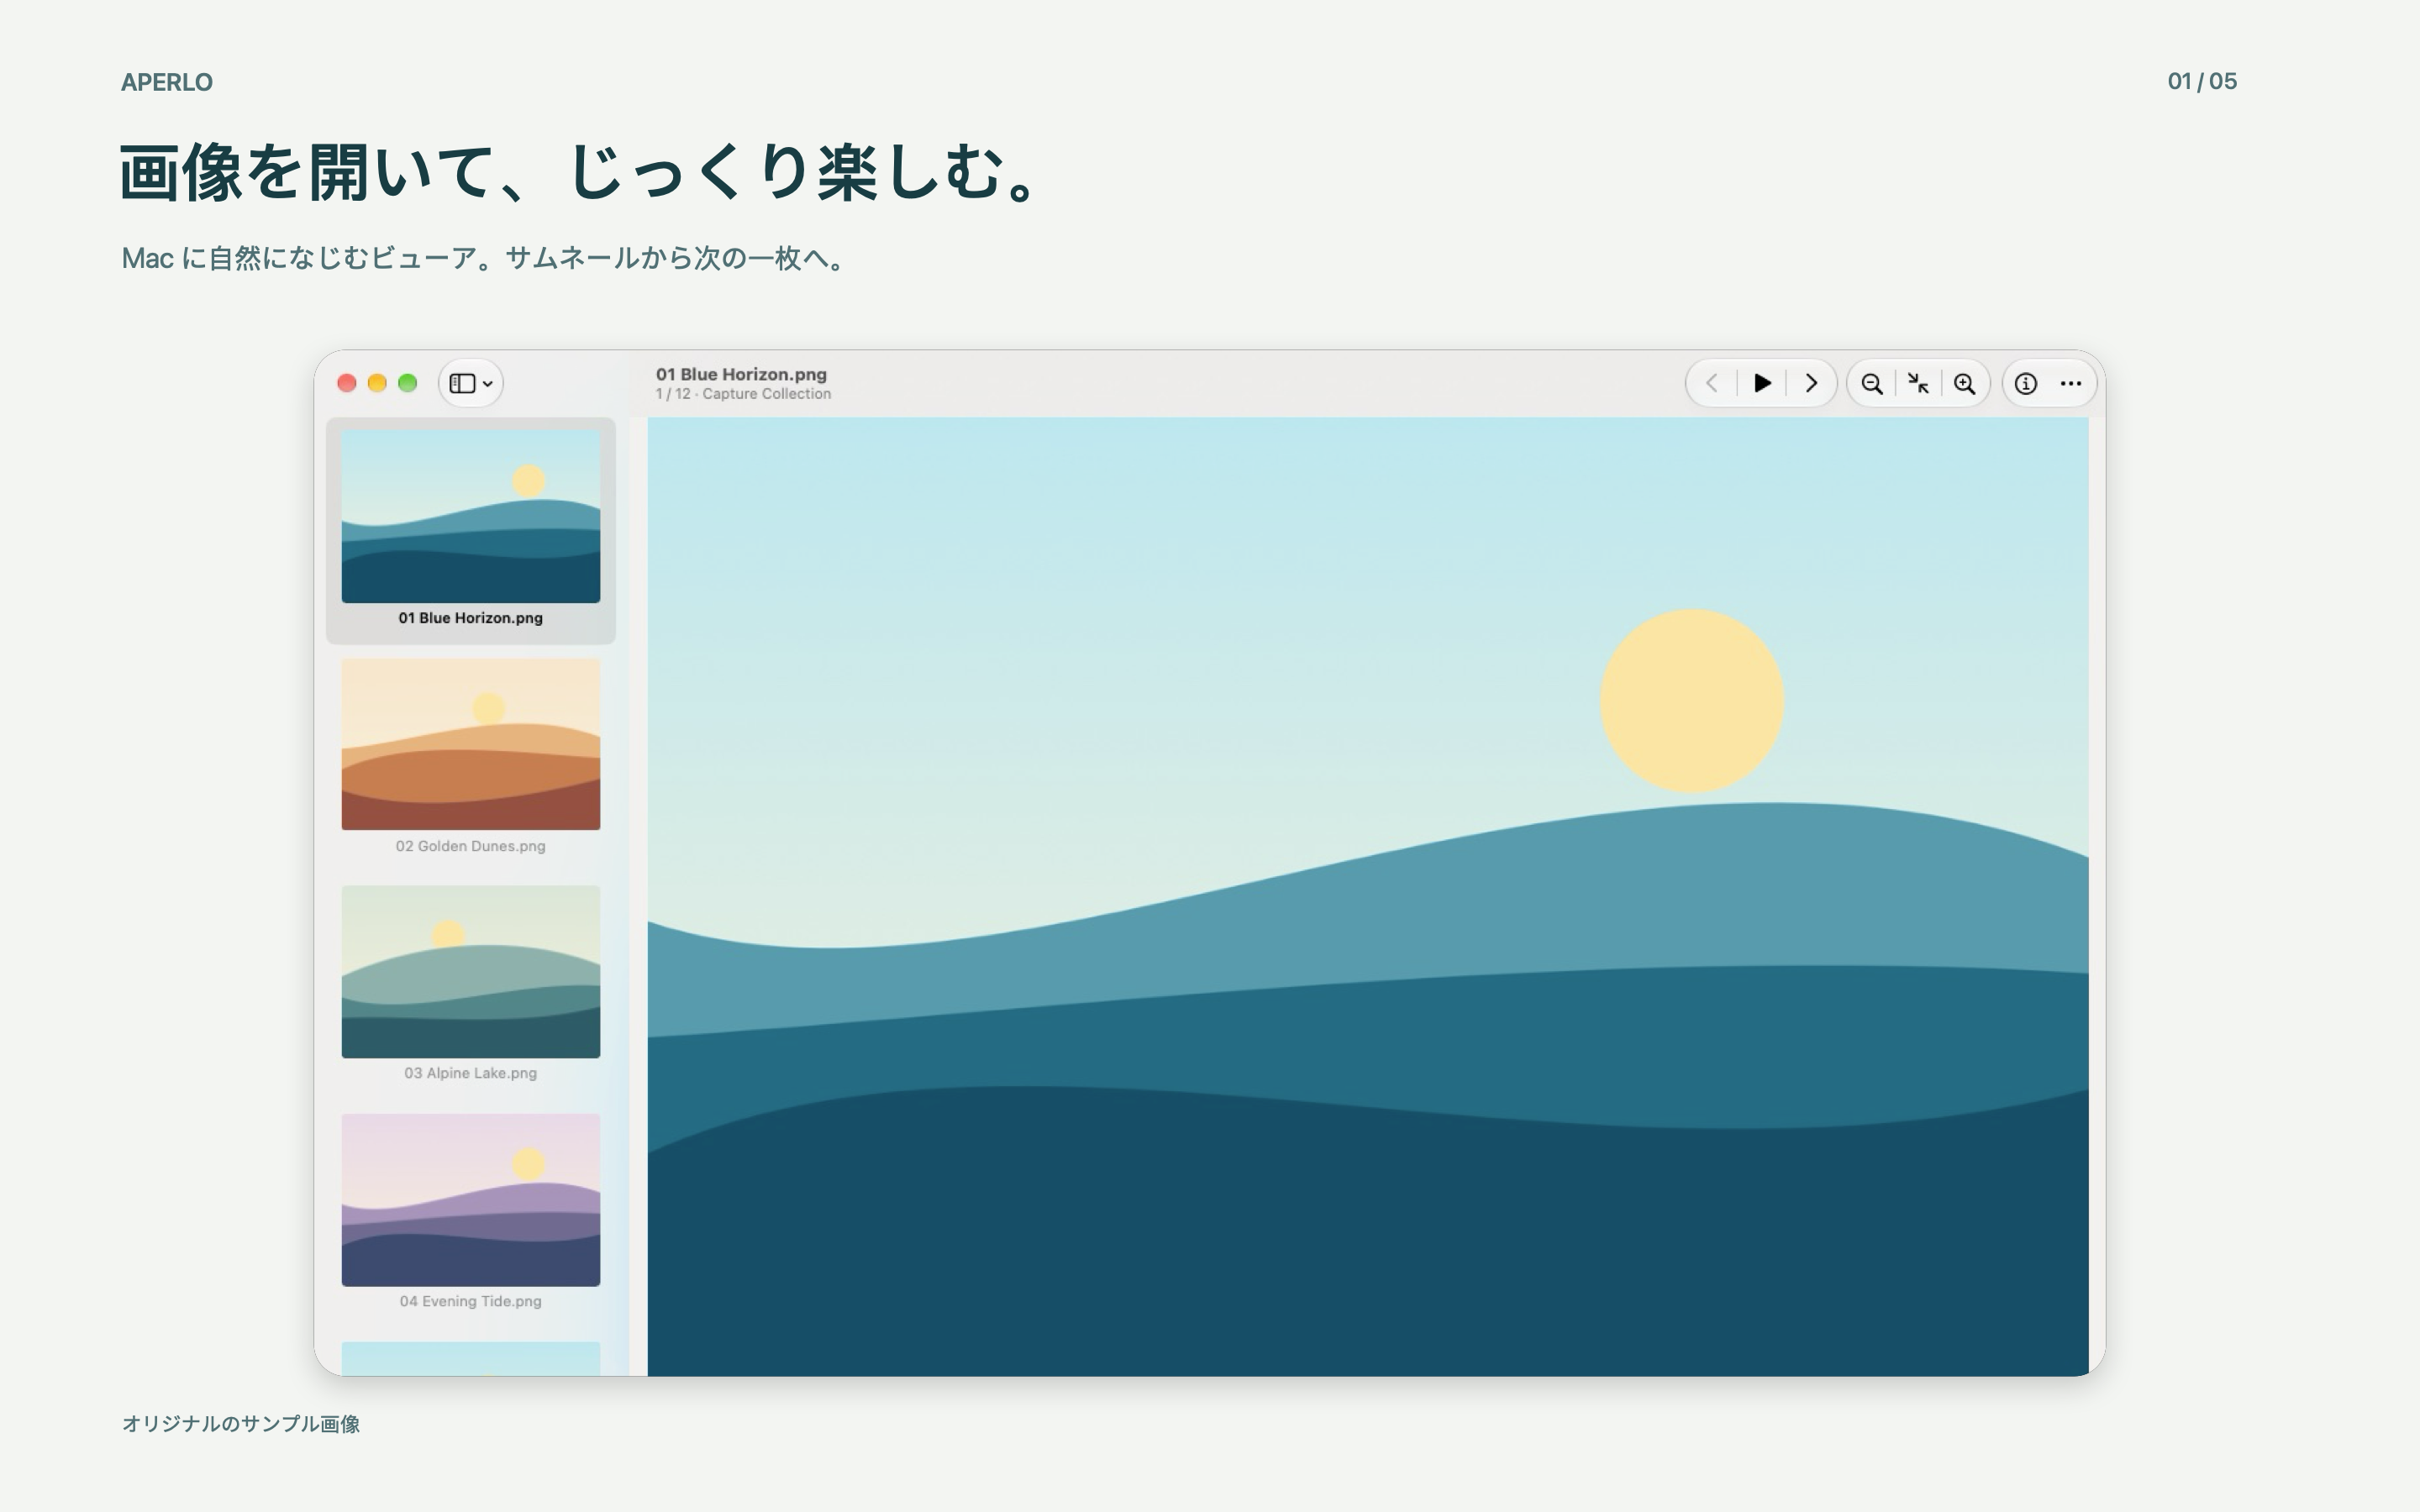Click the 02 Golden Dunes.png label
This screenshot has height=1512, width=2420.
pyautogui.click(x=471, y=846)
